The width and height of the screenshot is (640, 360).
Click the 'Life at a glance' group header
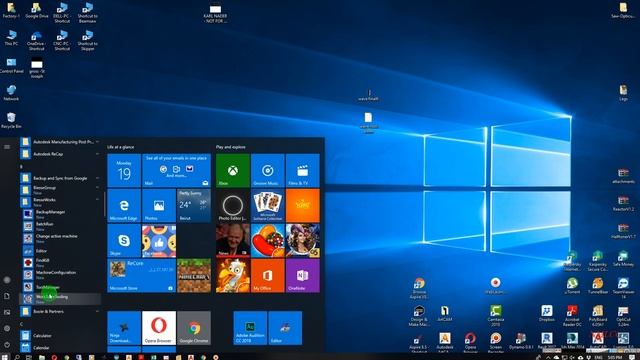point(120,147)
